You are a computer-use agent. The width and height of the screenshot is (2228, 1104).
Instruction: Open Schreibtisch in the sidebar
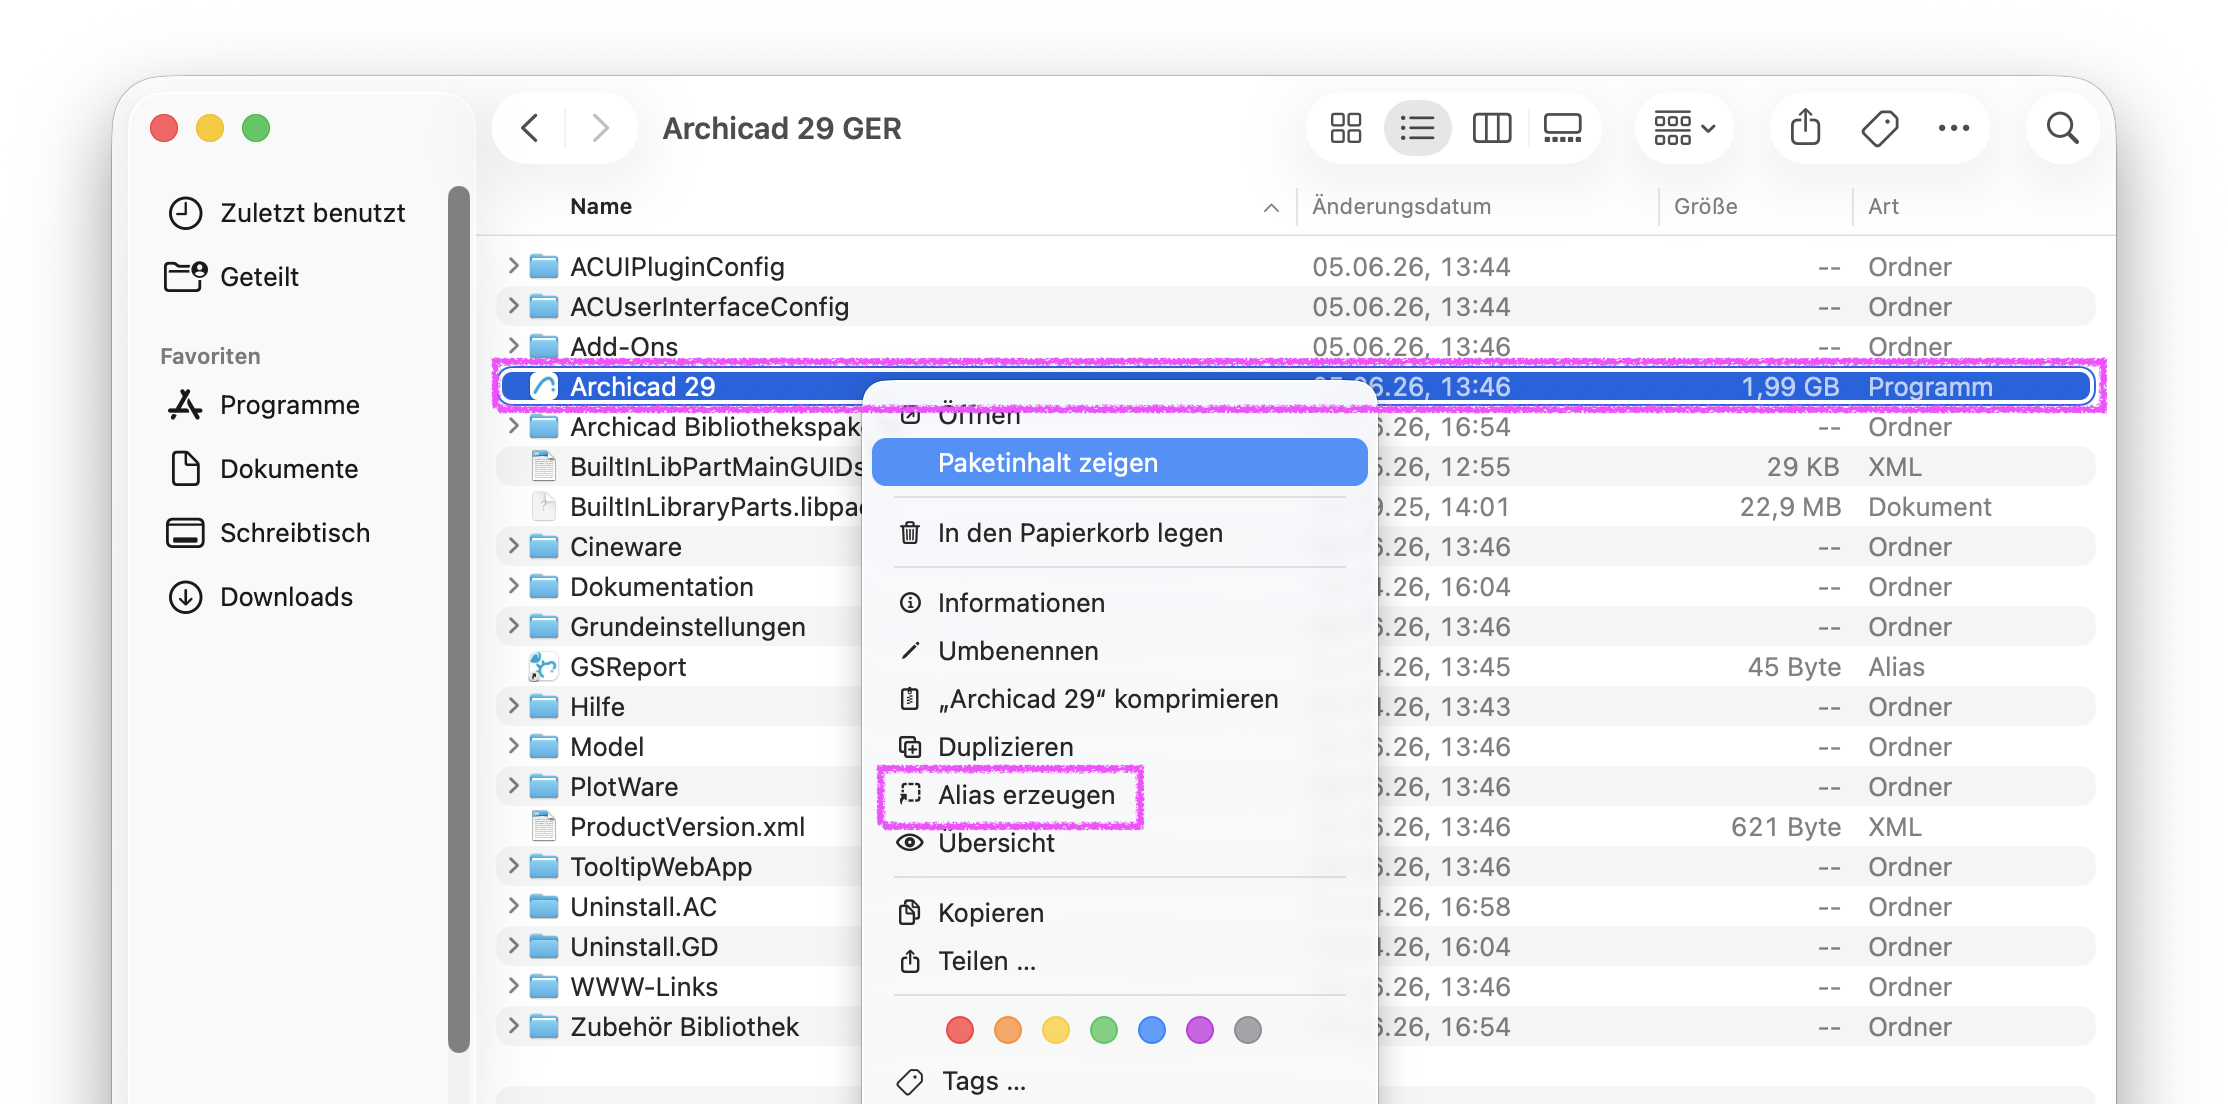pos(268,533)
